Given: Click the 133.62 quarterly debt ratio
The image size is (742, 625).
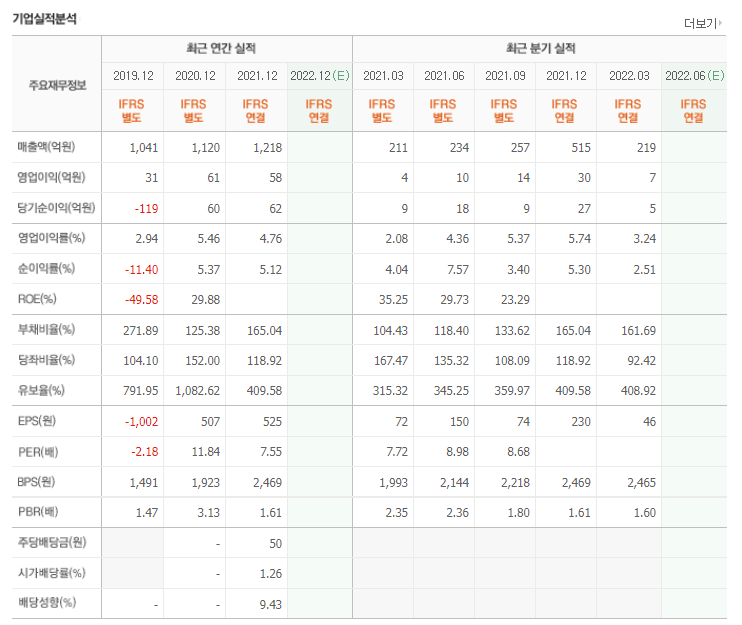Looking at the screenshot, I should pyautogui.click(x=512, y=331).
